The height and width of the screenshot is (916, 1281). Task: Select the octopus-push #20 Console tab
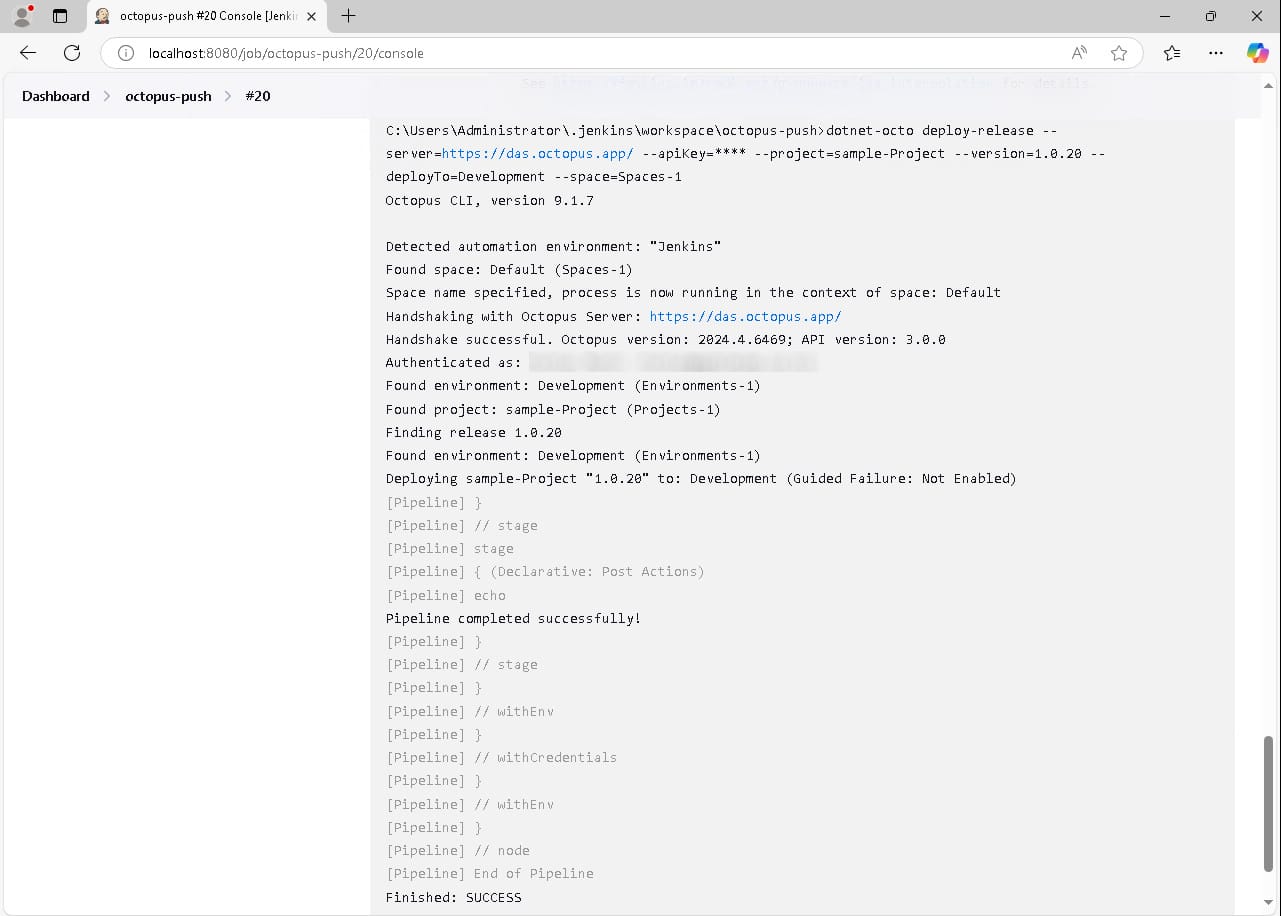click(x=205, y=16)
